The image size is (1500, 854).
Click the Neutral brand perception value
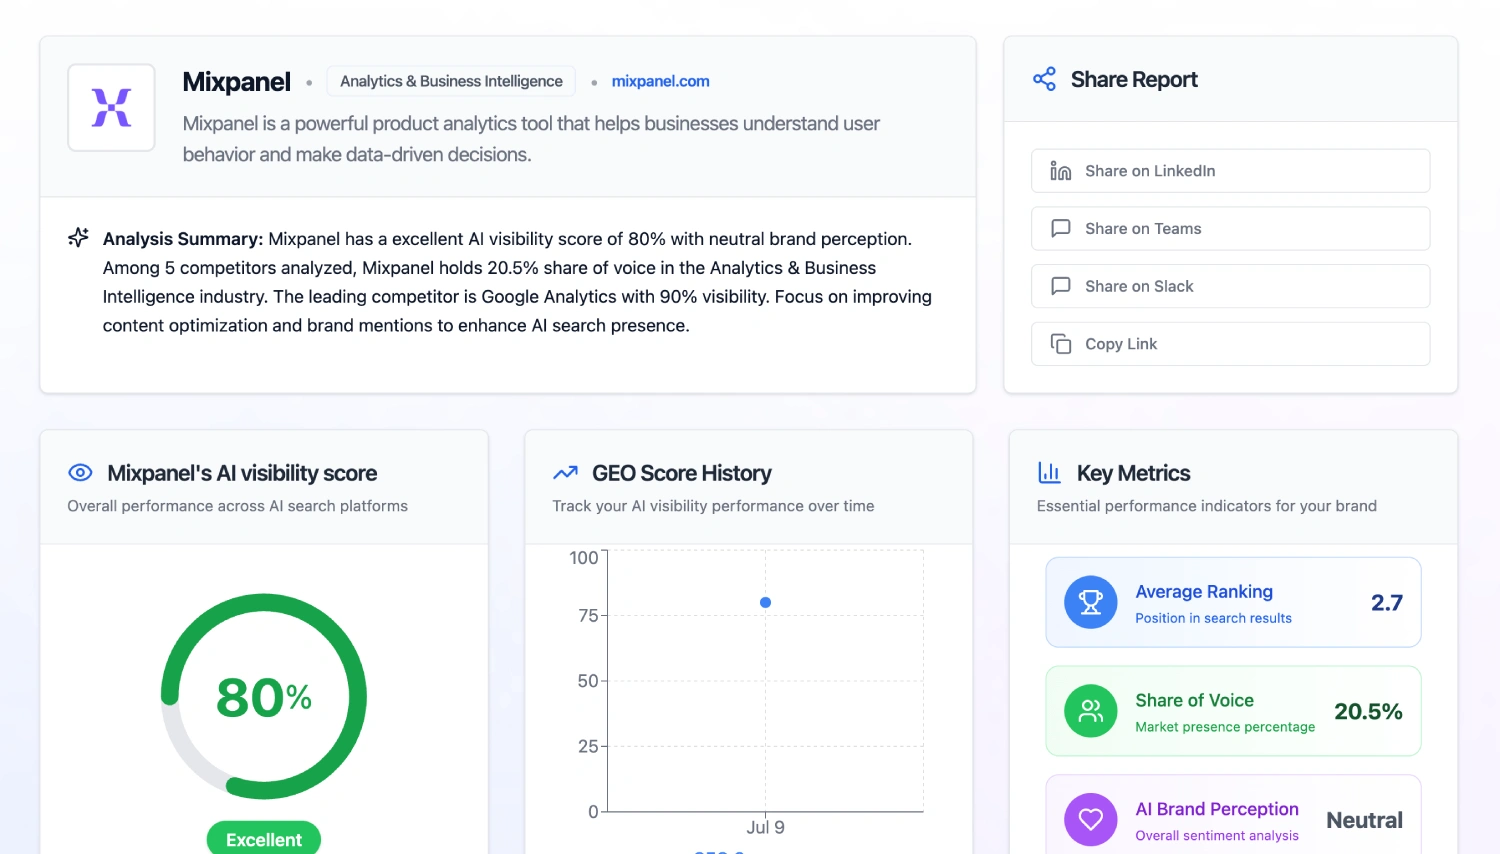pos(1364,820)
